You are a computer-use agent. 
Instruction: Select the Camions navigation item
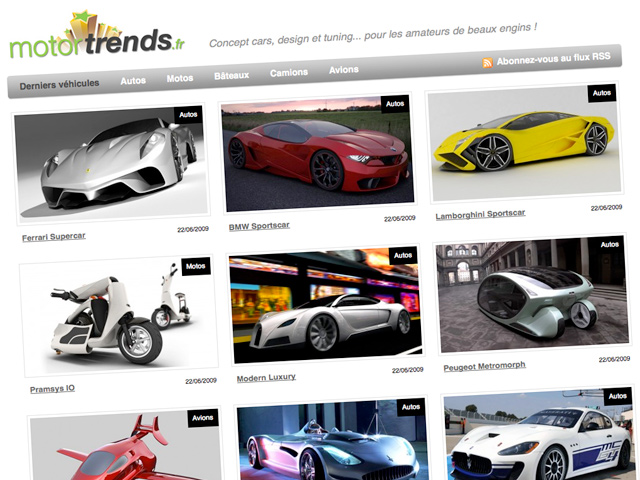289,72
